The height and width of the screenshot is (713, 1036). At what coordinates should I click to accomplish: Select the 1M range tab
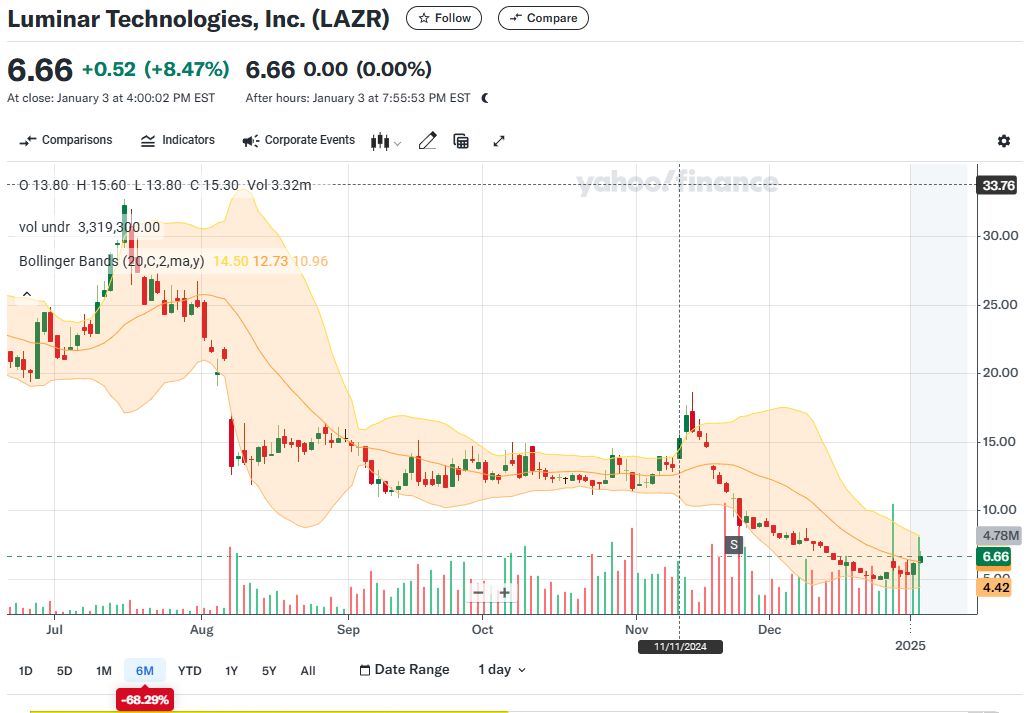104,671
